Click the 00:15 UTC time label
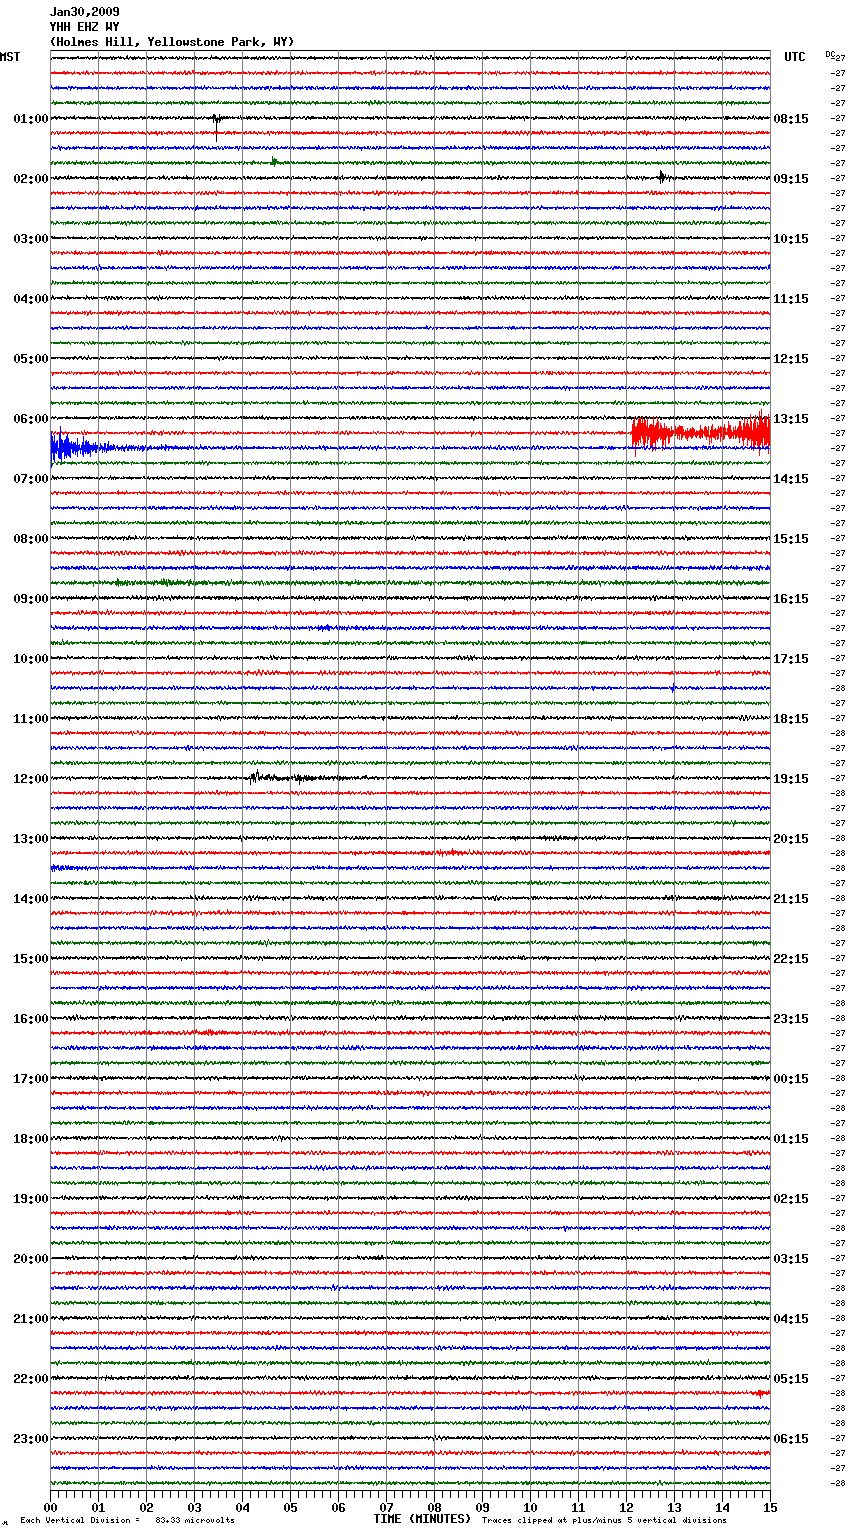The width and height of the screenshot is (850, 1534). pos(791,1079)
